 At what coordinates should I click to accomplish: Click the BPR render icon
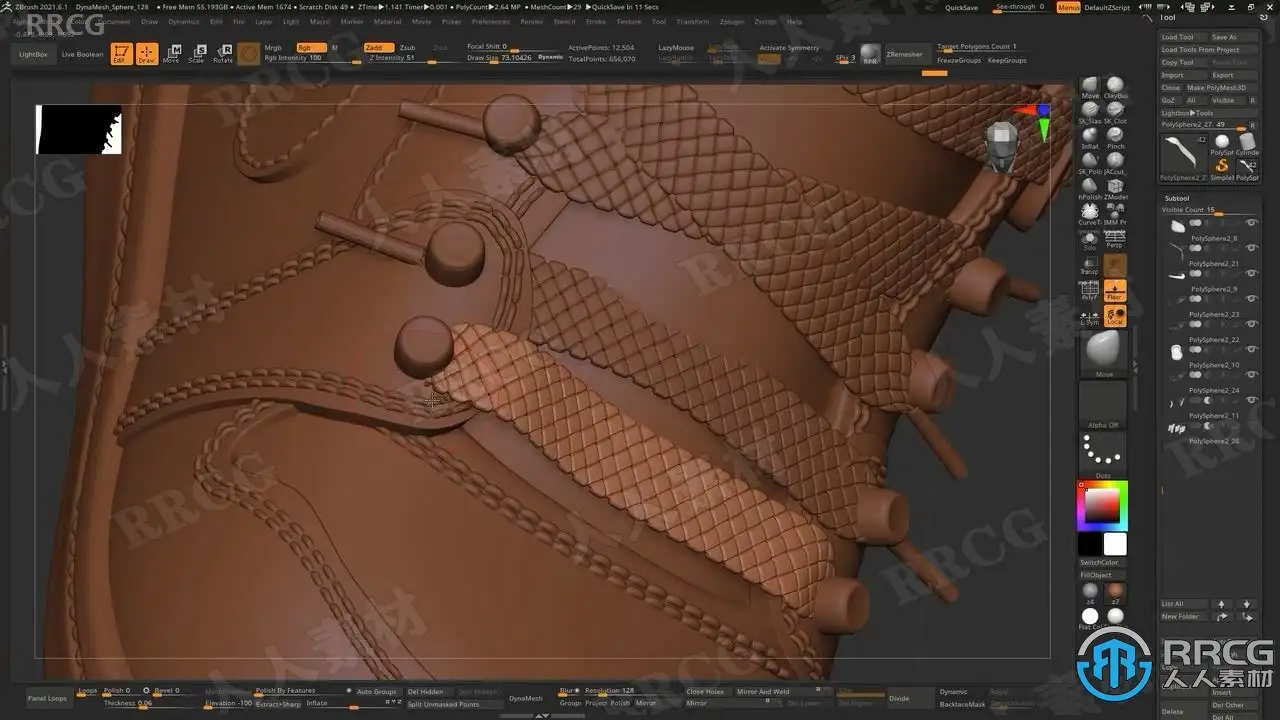871,54
